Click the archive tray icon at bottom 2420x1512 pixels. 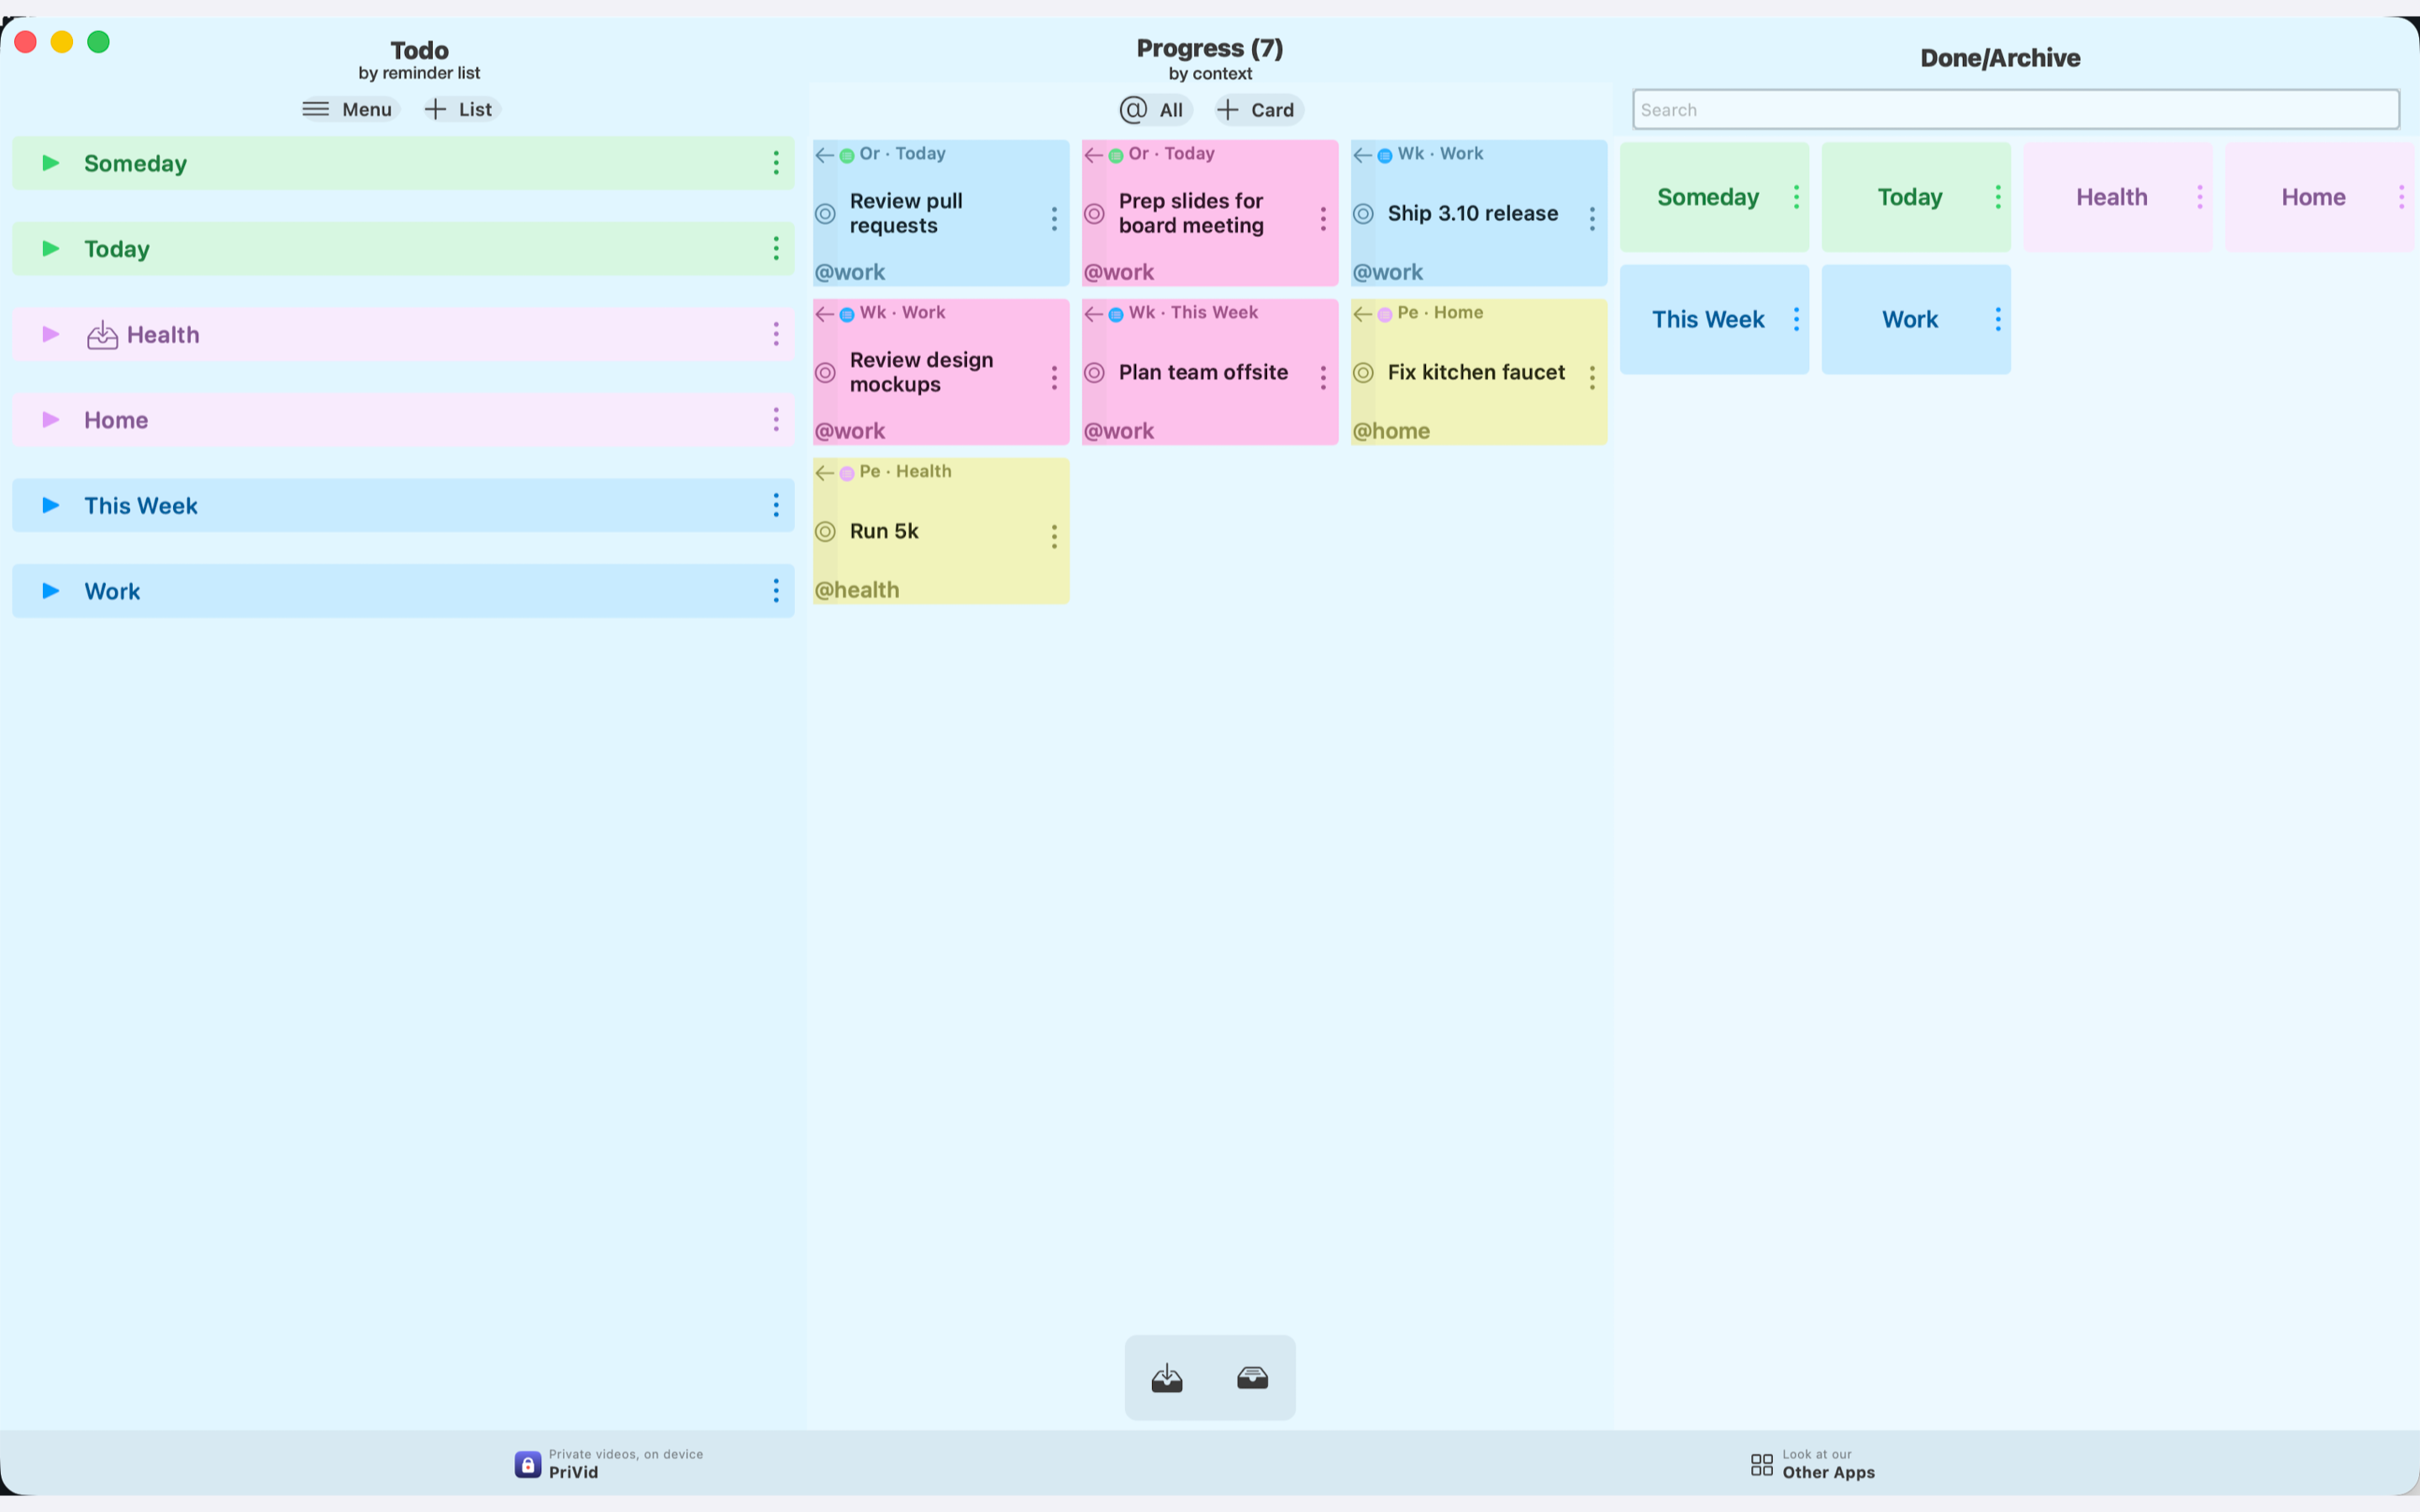coord(1252,1378)
